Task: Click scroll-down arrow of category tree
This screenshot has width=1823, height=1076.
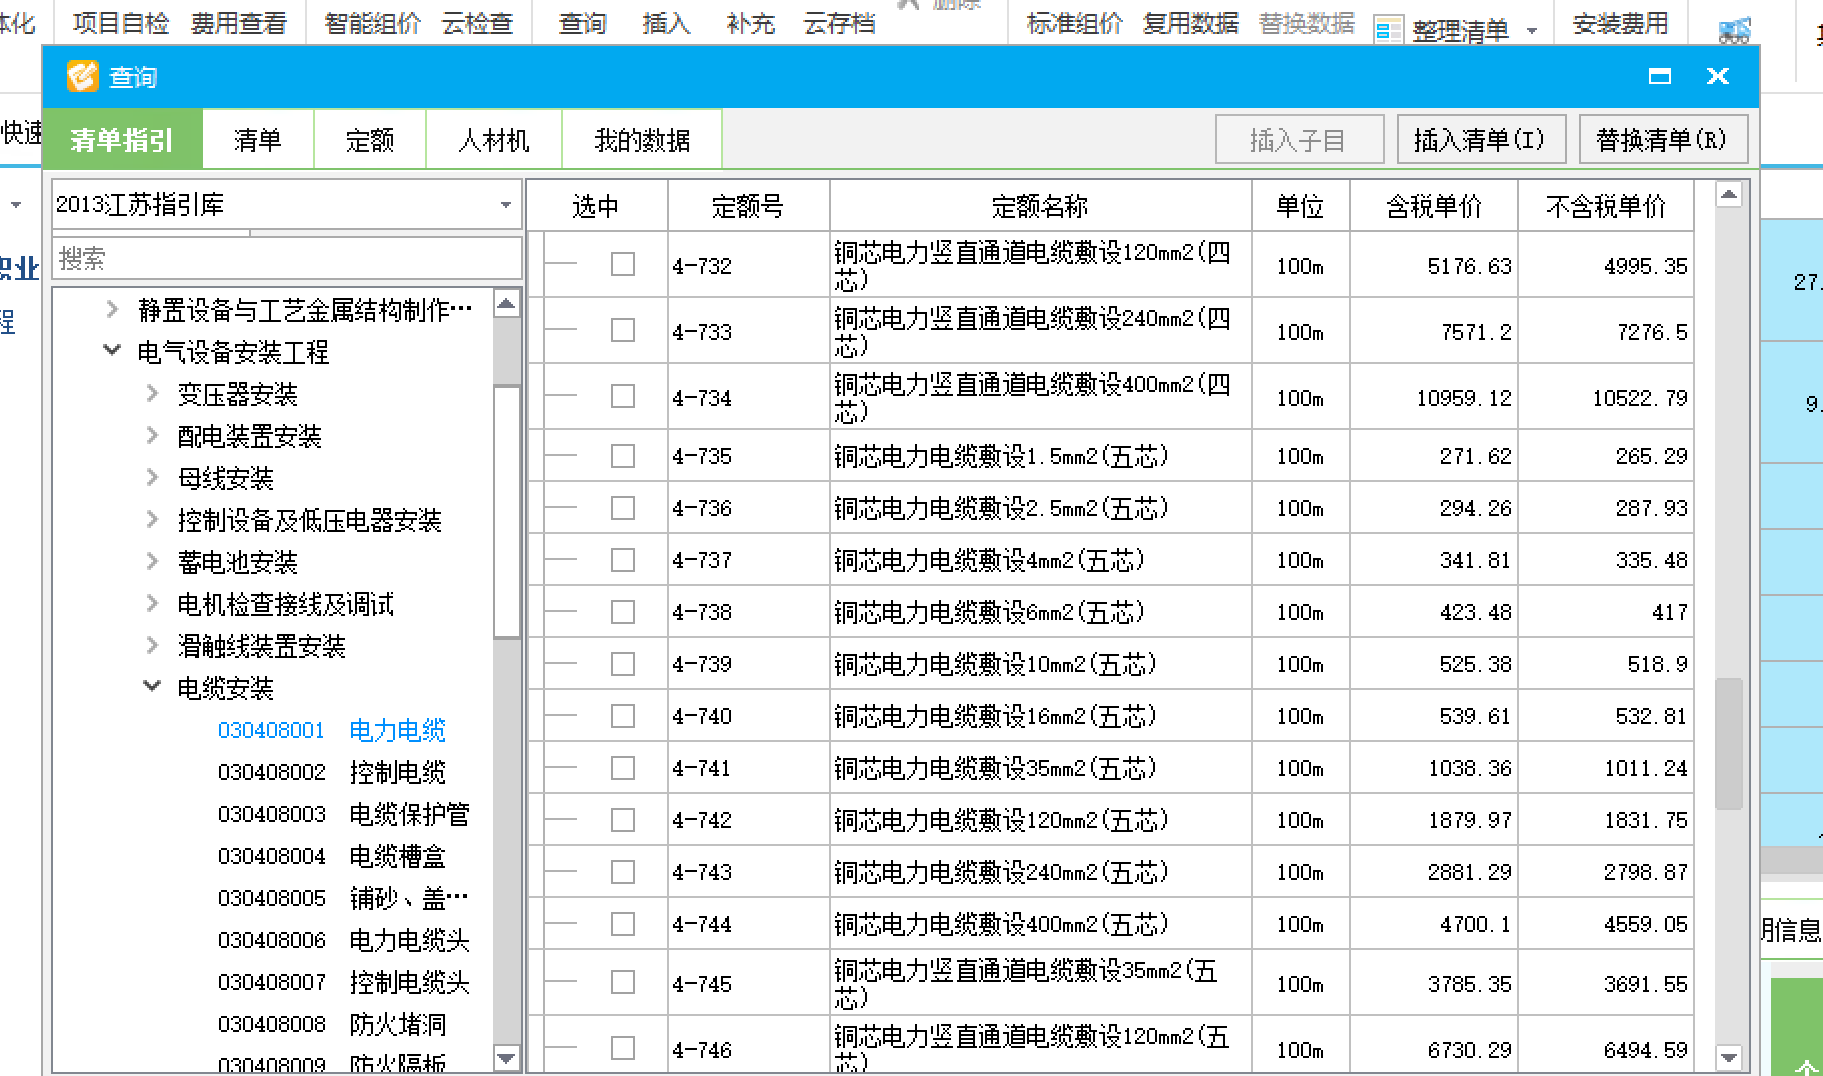Action: click(507, 1057)
